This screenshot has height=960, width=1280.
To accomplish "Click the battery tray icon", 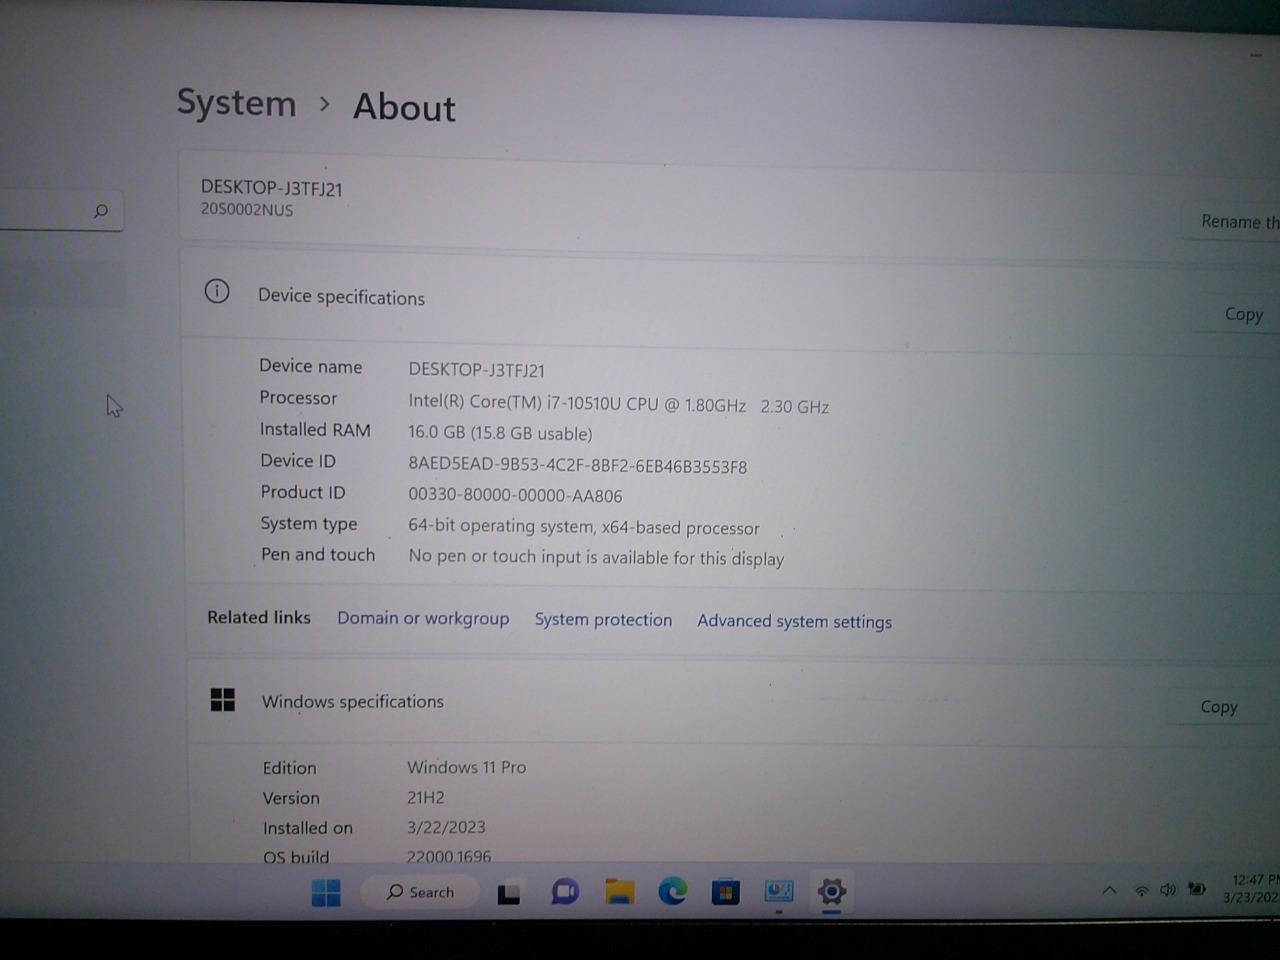I will [1196, 888].
